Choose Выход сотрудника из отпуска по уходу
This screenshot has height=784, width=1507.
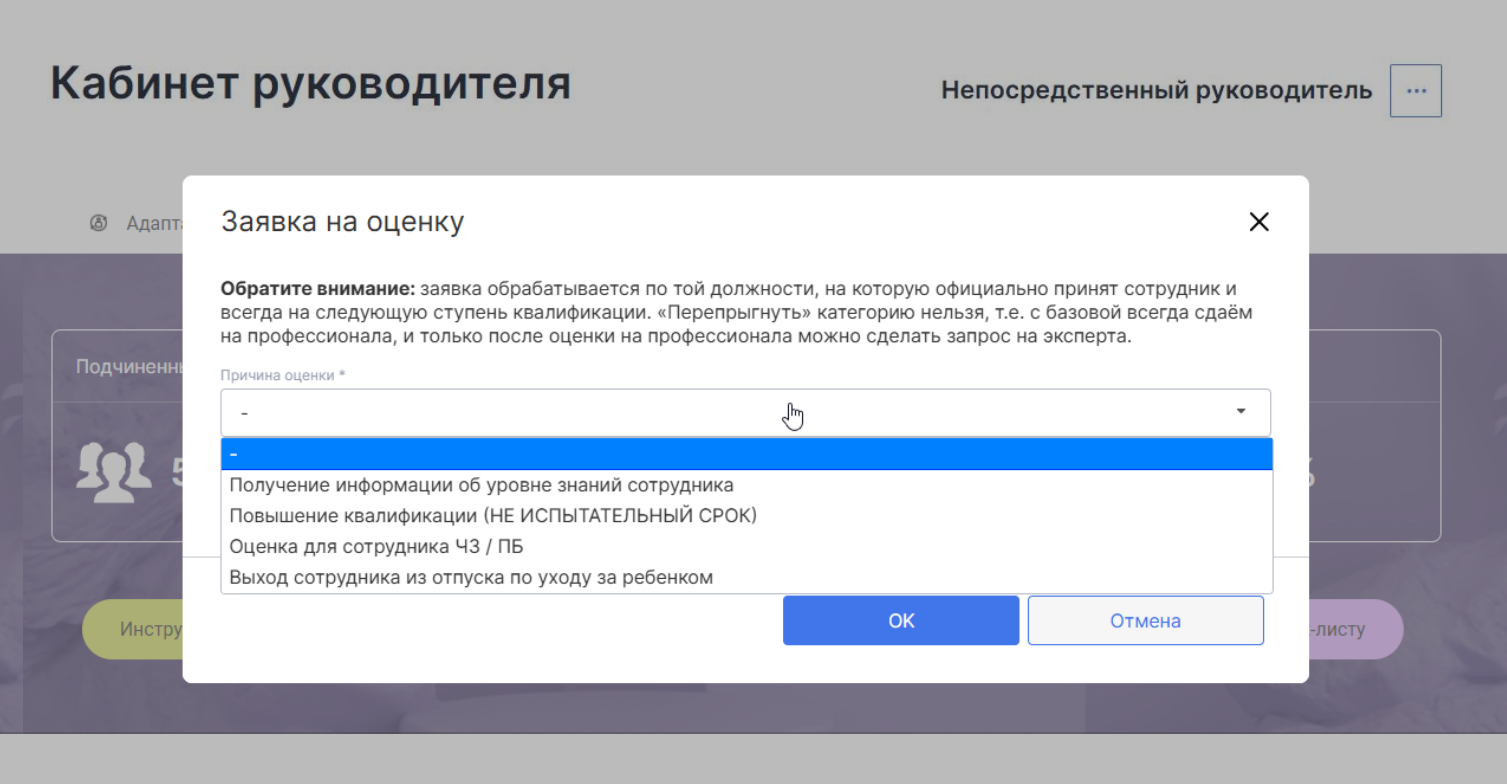click(746, 578)
